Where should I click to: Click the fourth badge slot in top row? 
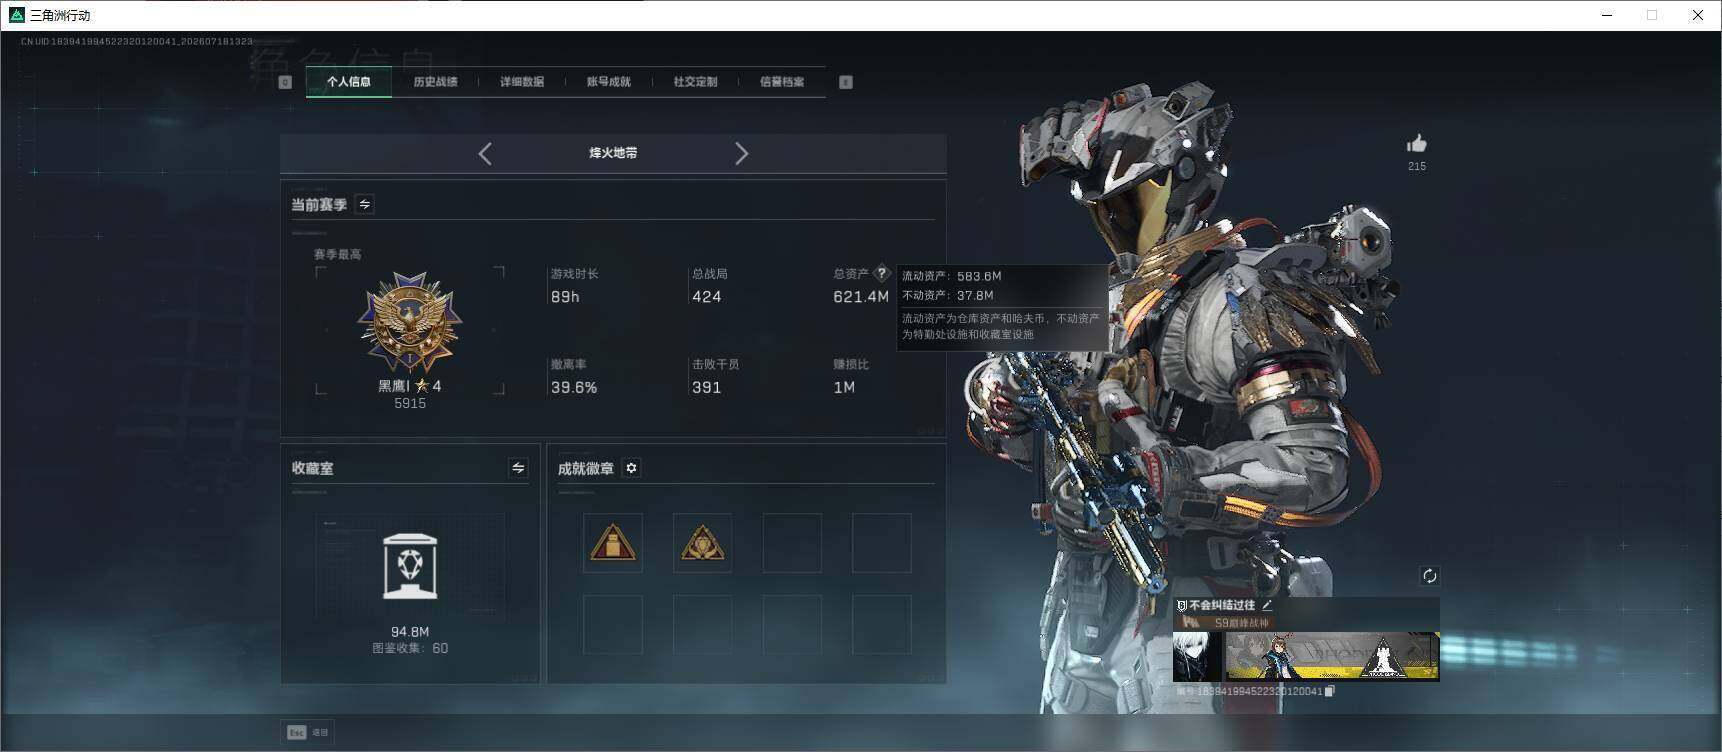pyautogui.click(x=881, y=543)
